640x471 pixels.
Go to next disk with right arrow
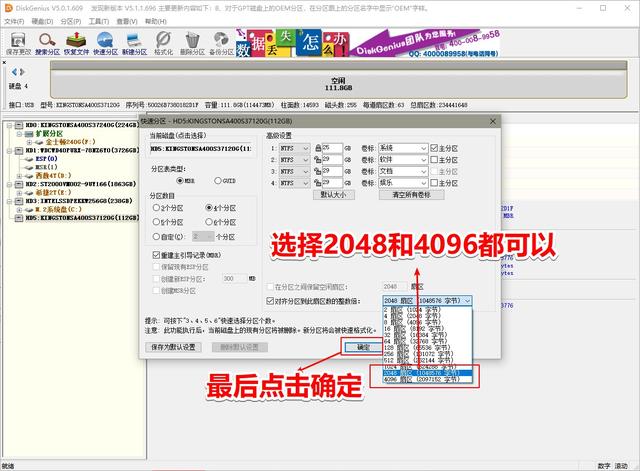pyautogui.click(x=22, y=72)
